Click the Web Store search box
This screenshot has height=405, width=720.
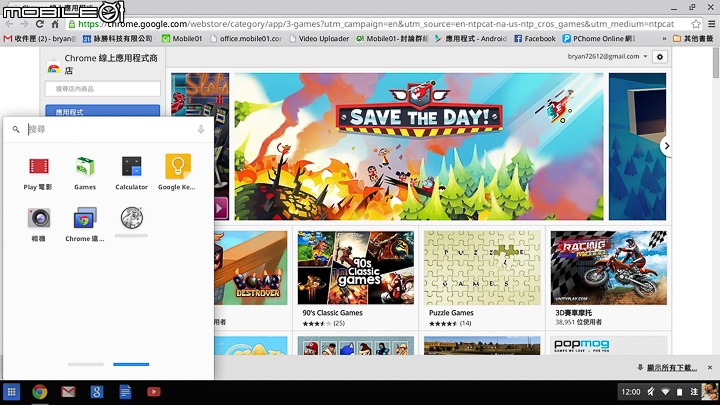(x=103, y=89)
